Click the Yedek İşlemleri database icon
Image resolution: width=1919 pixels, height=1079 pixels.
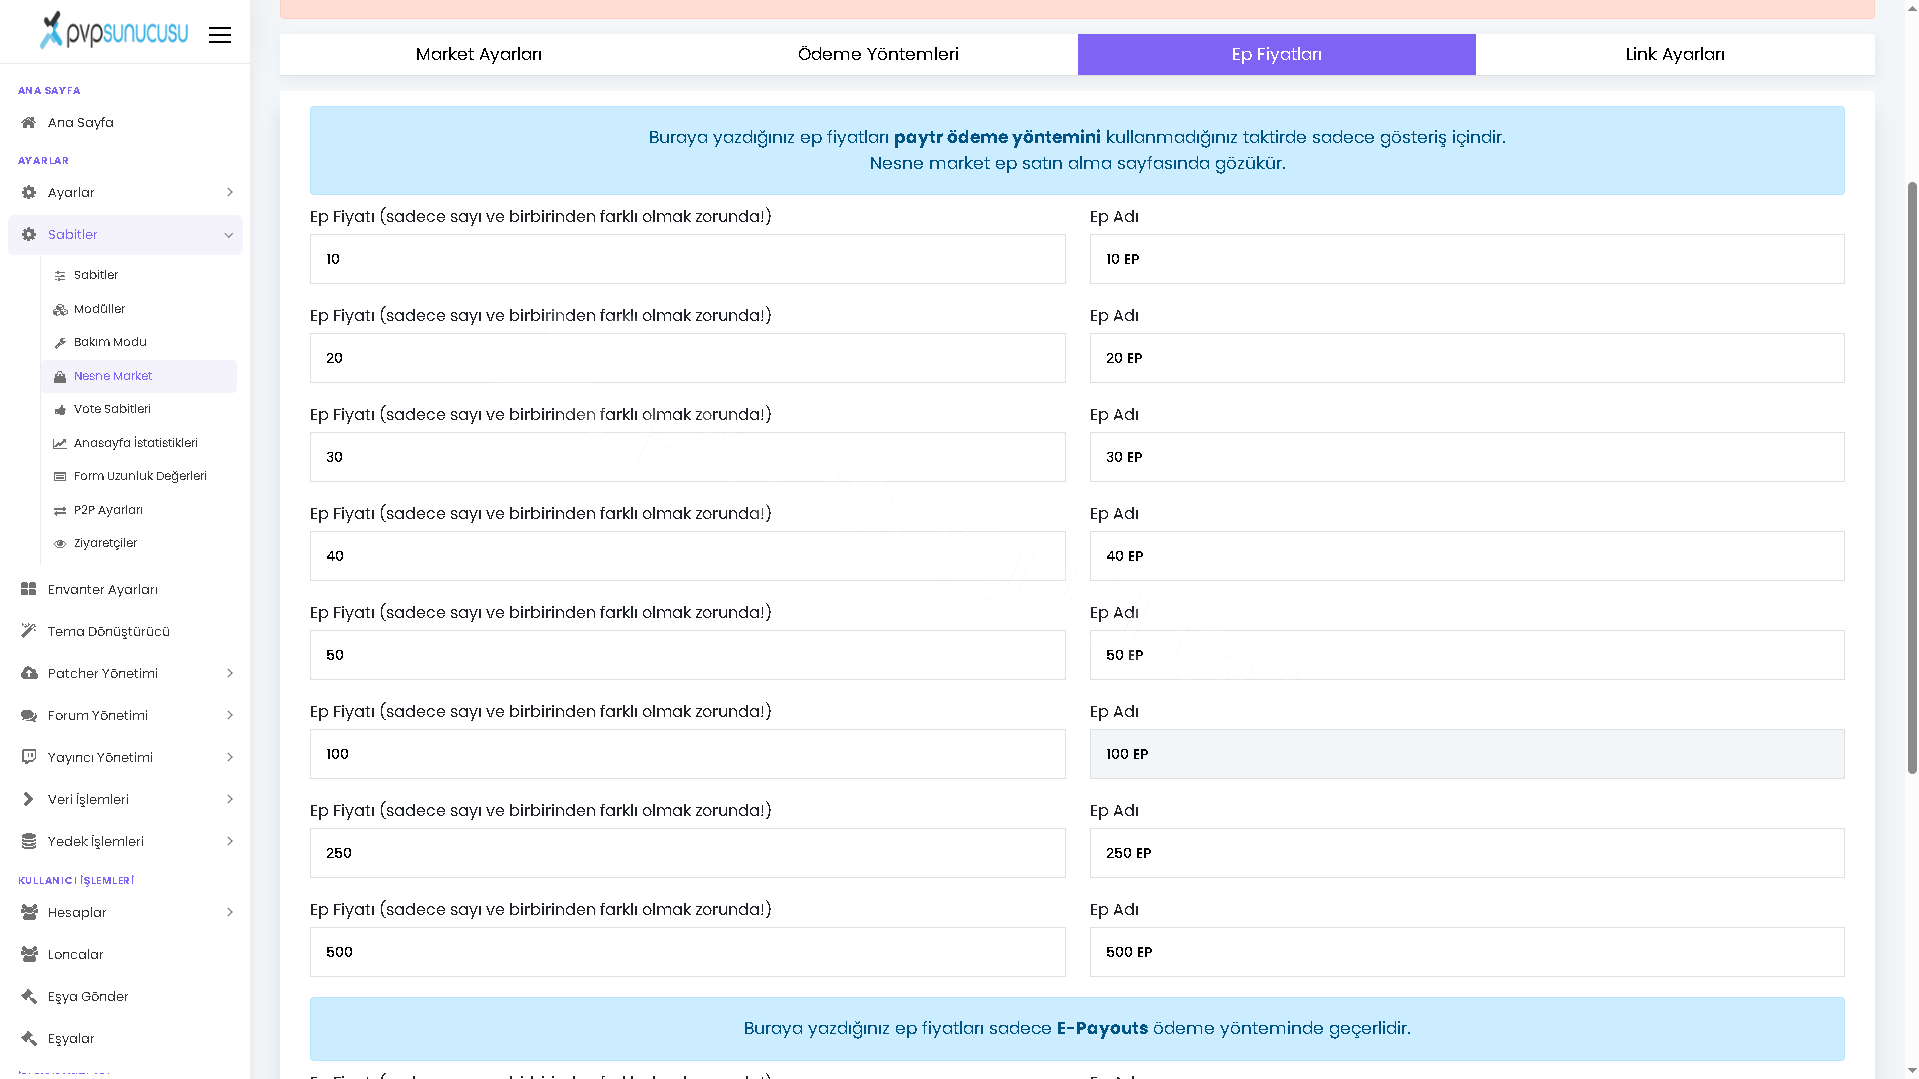[x=28, y=842]
